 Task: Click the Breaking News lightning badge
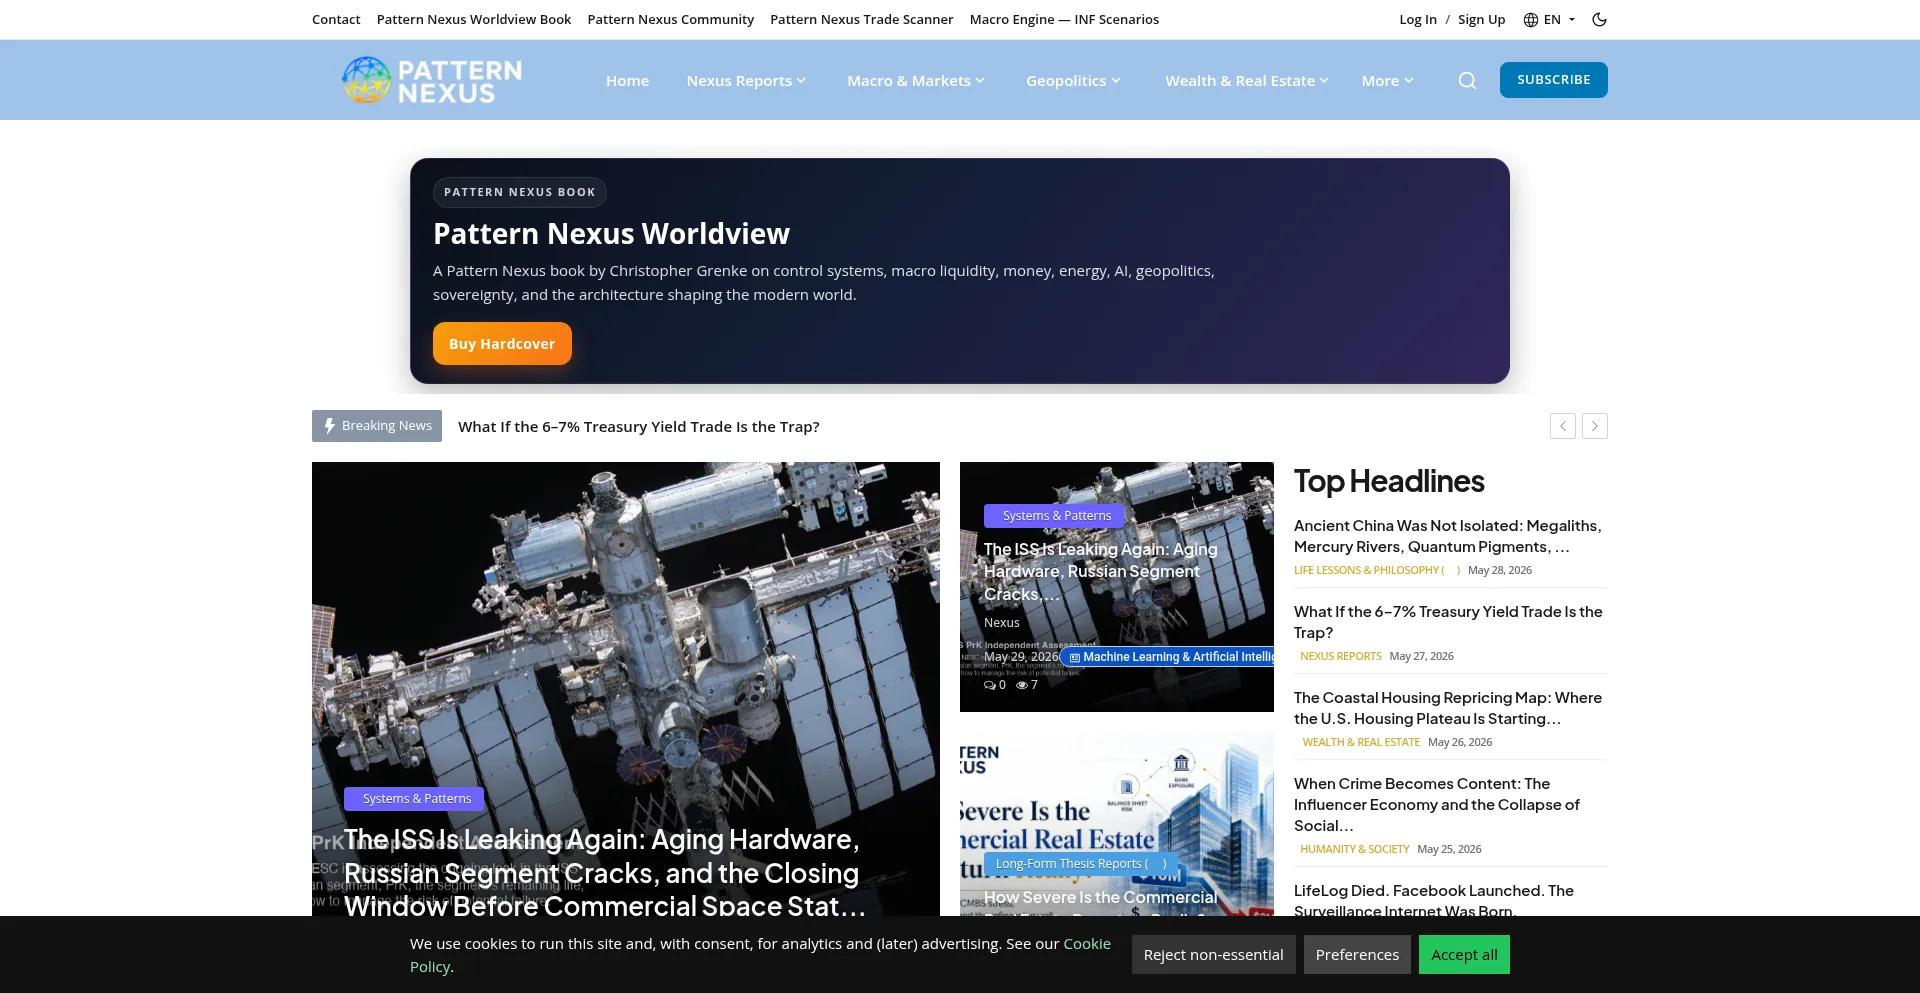tap(377, 426)
